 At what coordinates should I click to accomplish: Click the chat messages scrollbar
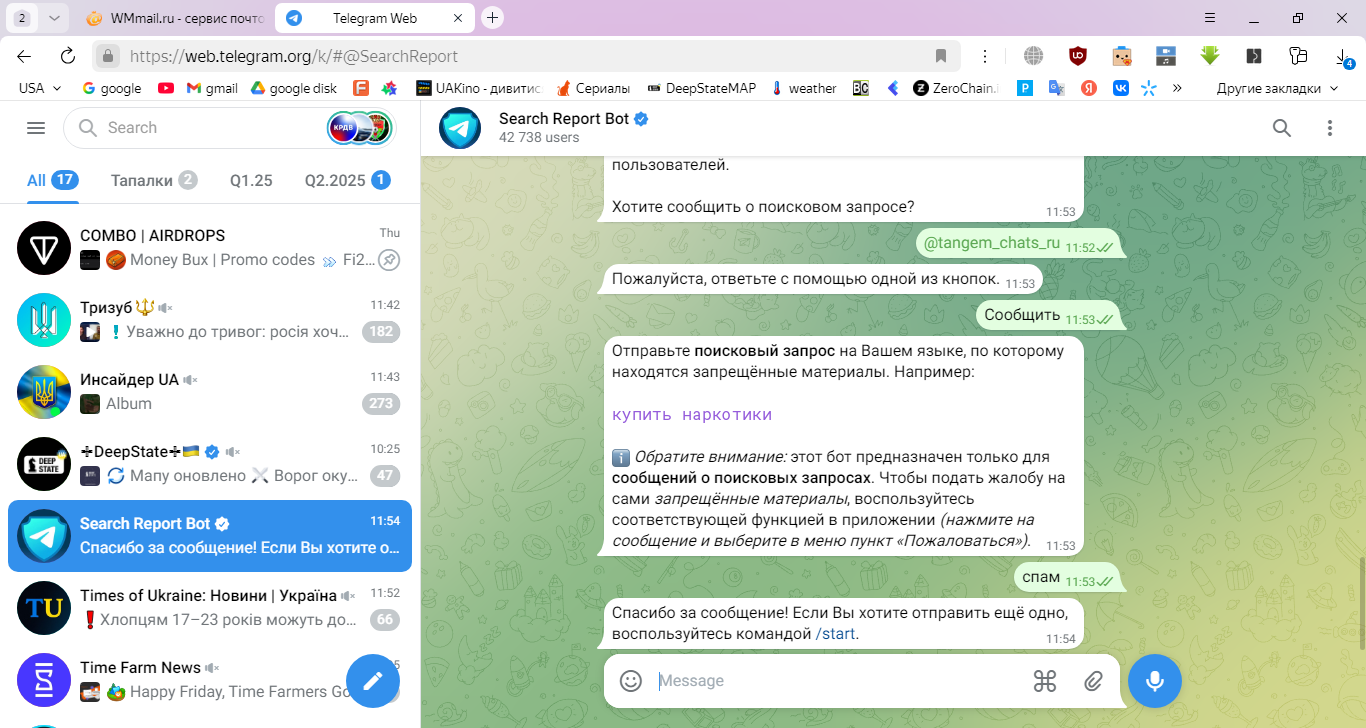tap(1361, 603)
